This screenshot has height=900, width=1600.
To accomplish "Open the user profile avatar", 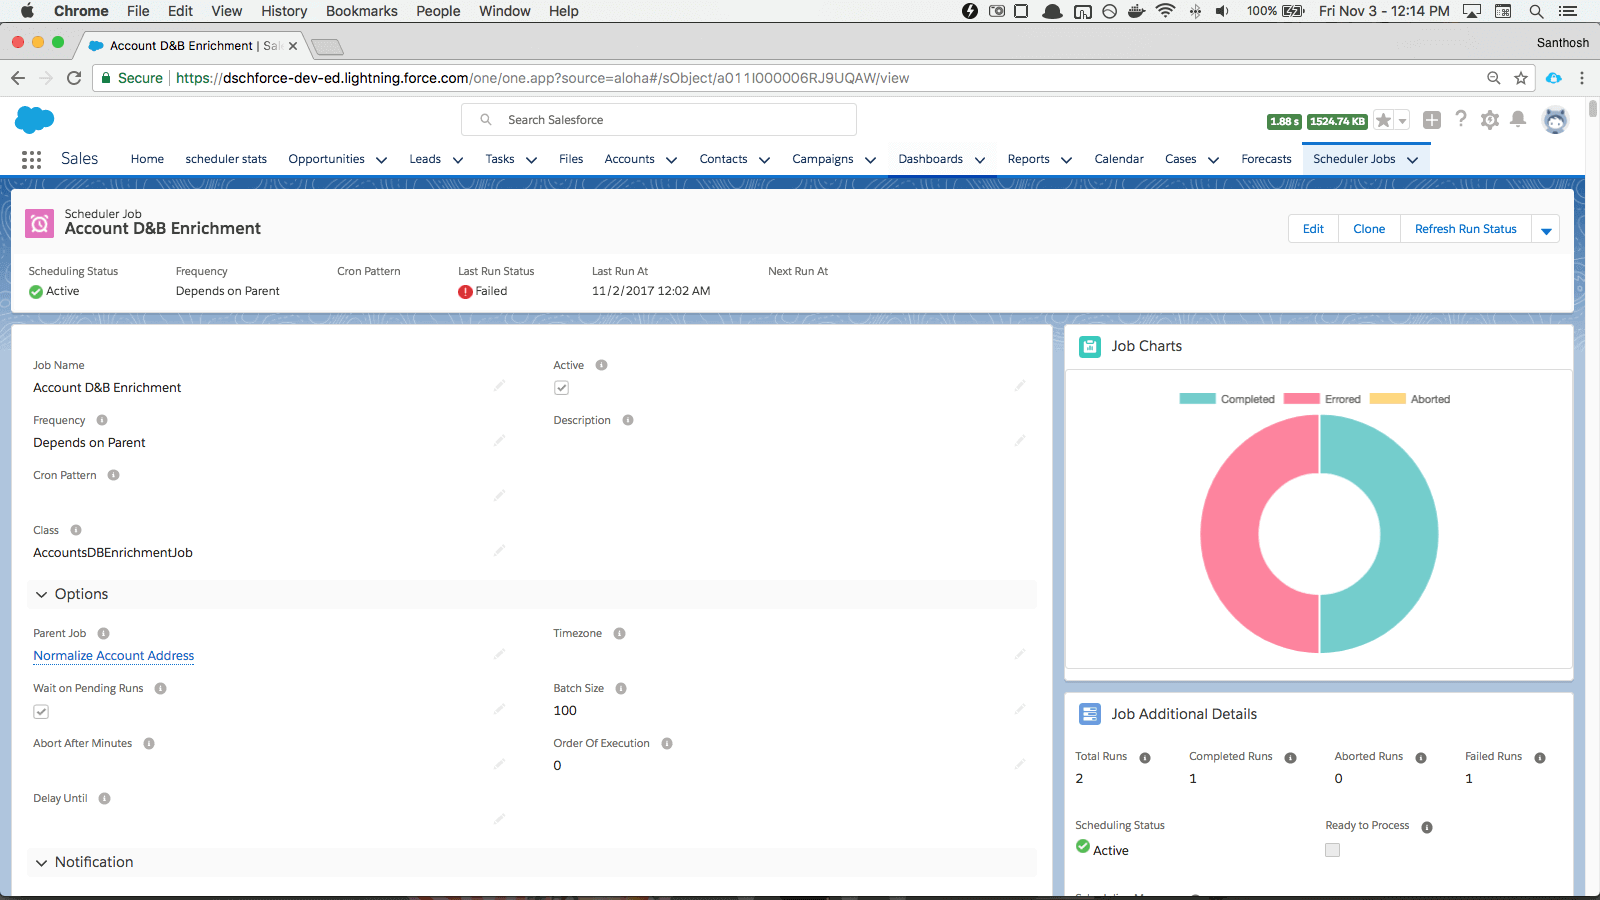I will [1554, 120].
